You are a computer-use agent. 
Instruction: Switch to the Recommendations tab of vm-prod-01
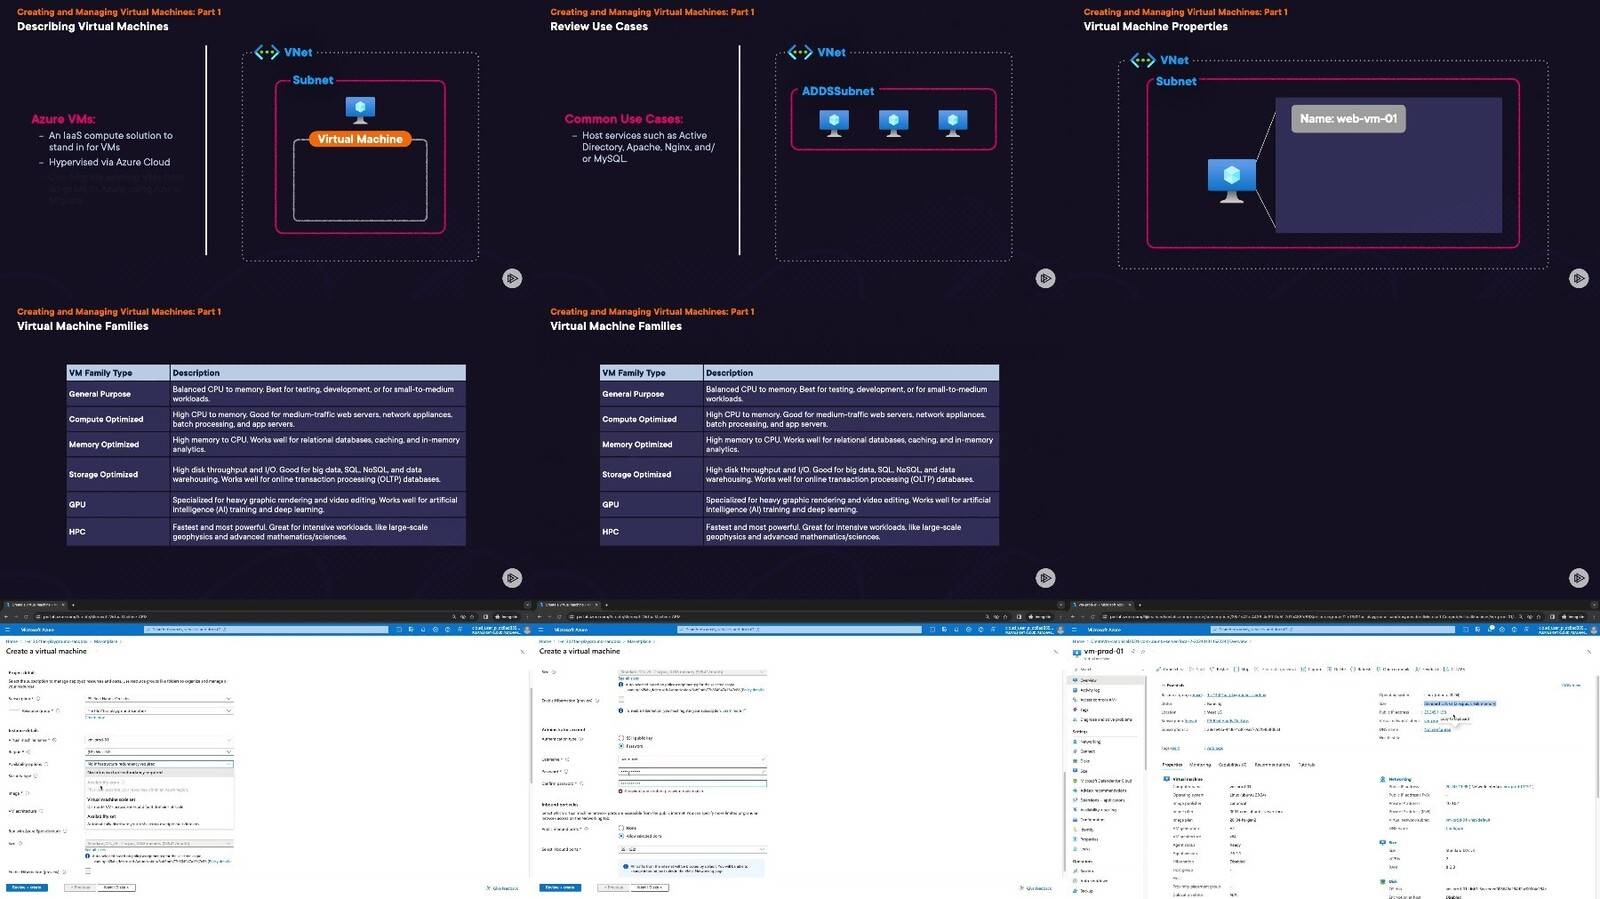pyautogui.click(x=1273, y=765)
